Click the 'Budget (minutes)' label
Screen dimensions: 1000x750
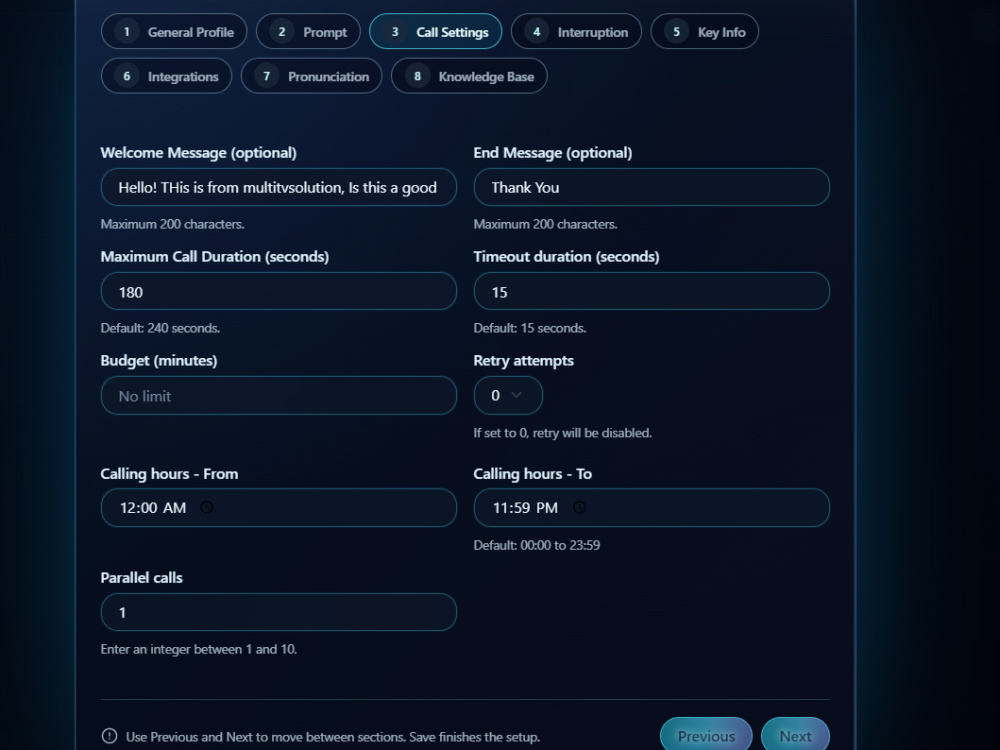click(x=159, y=361)
